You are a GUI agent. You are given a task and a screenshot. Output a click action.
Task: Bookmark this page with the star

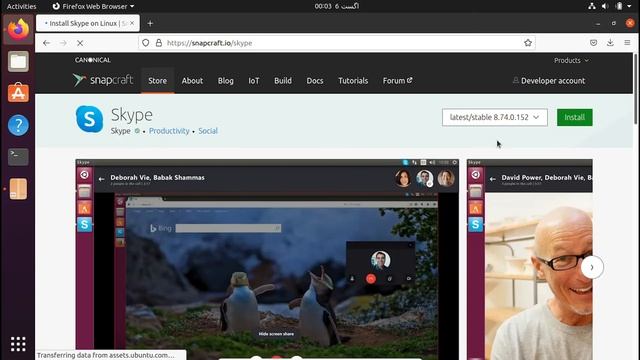click(x=528, y=43)
